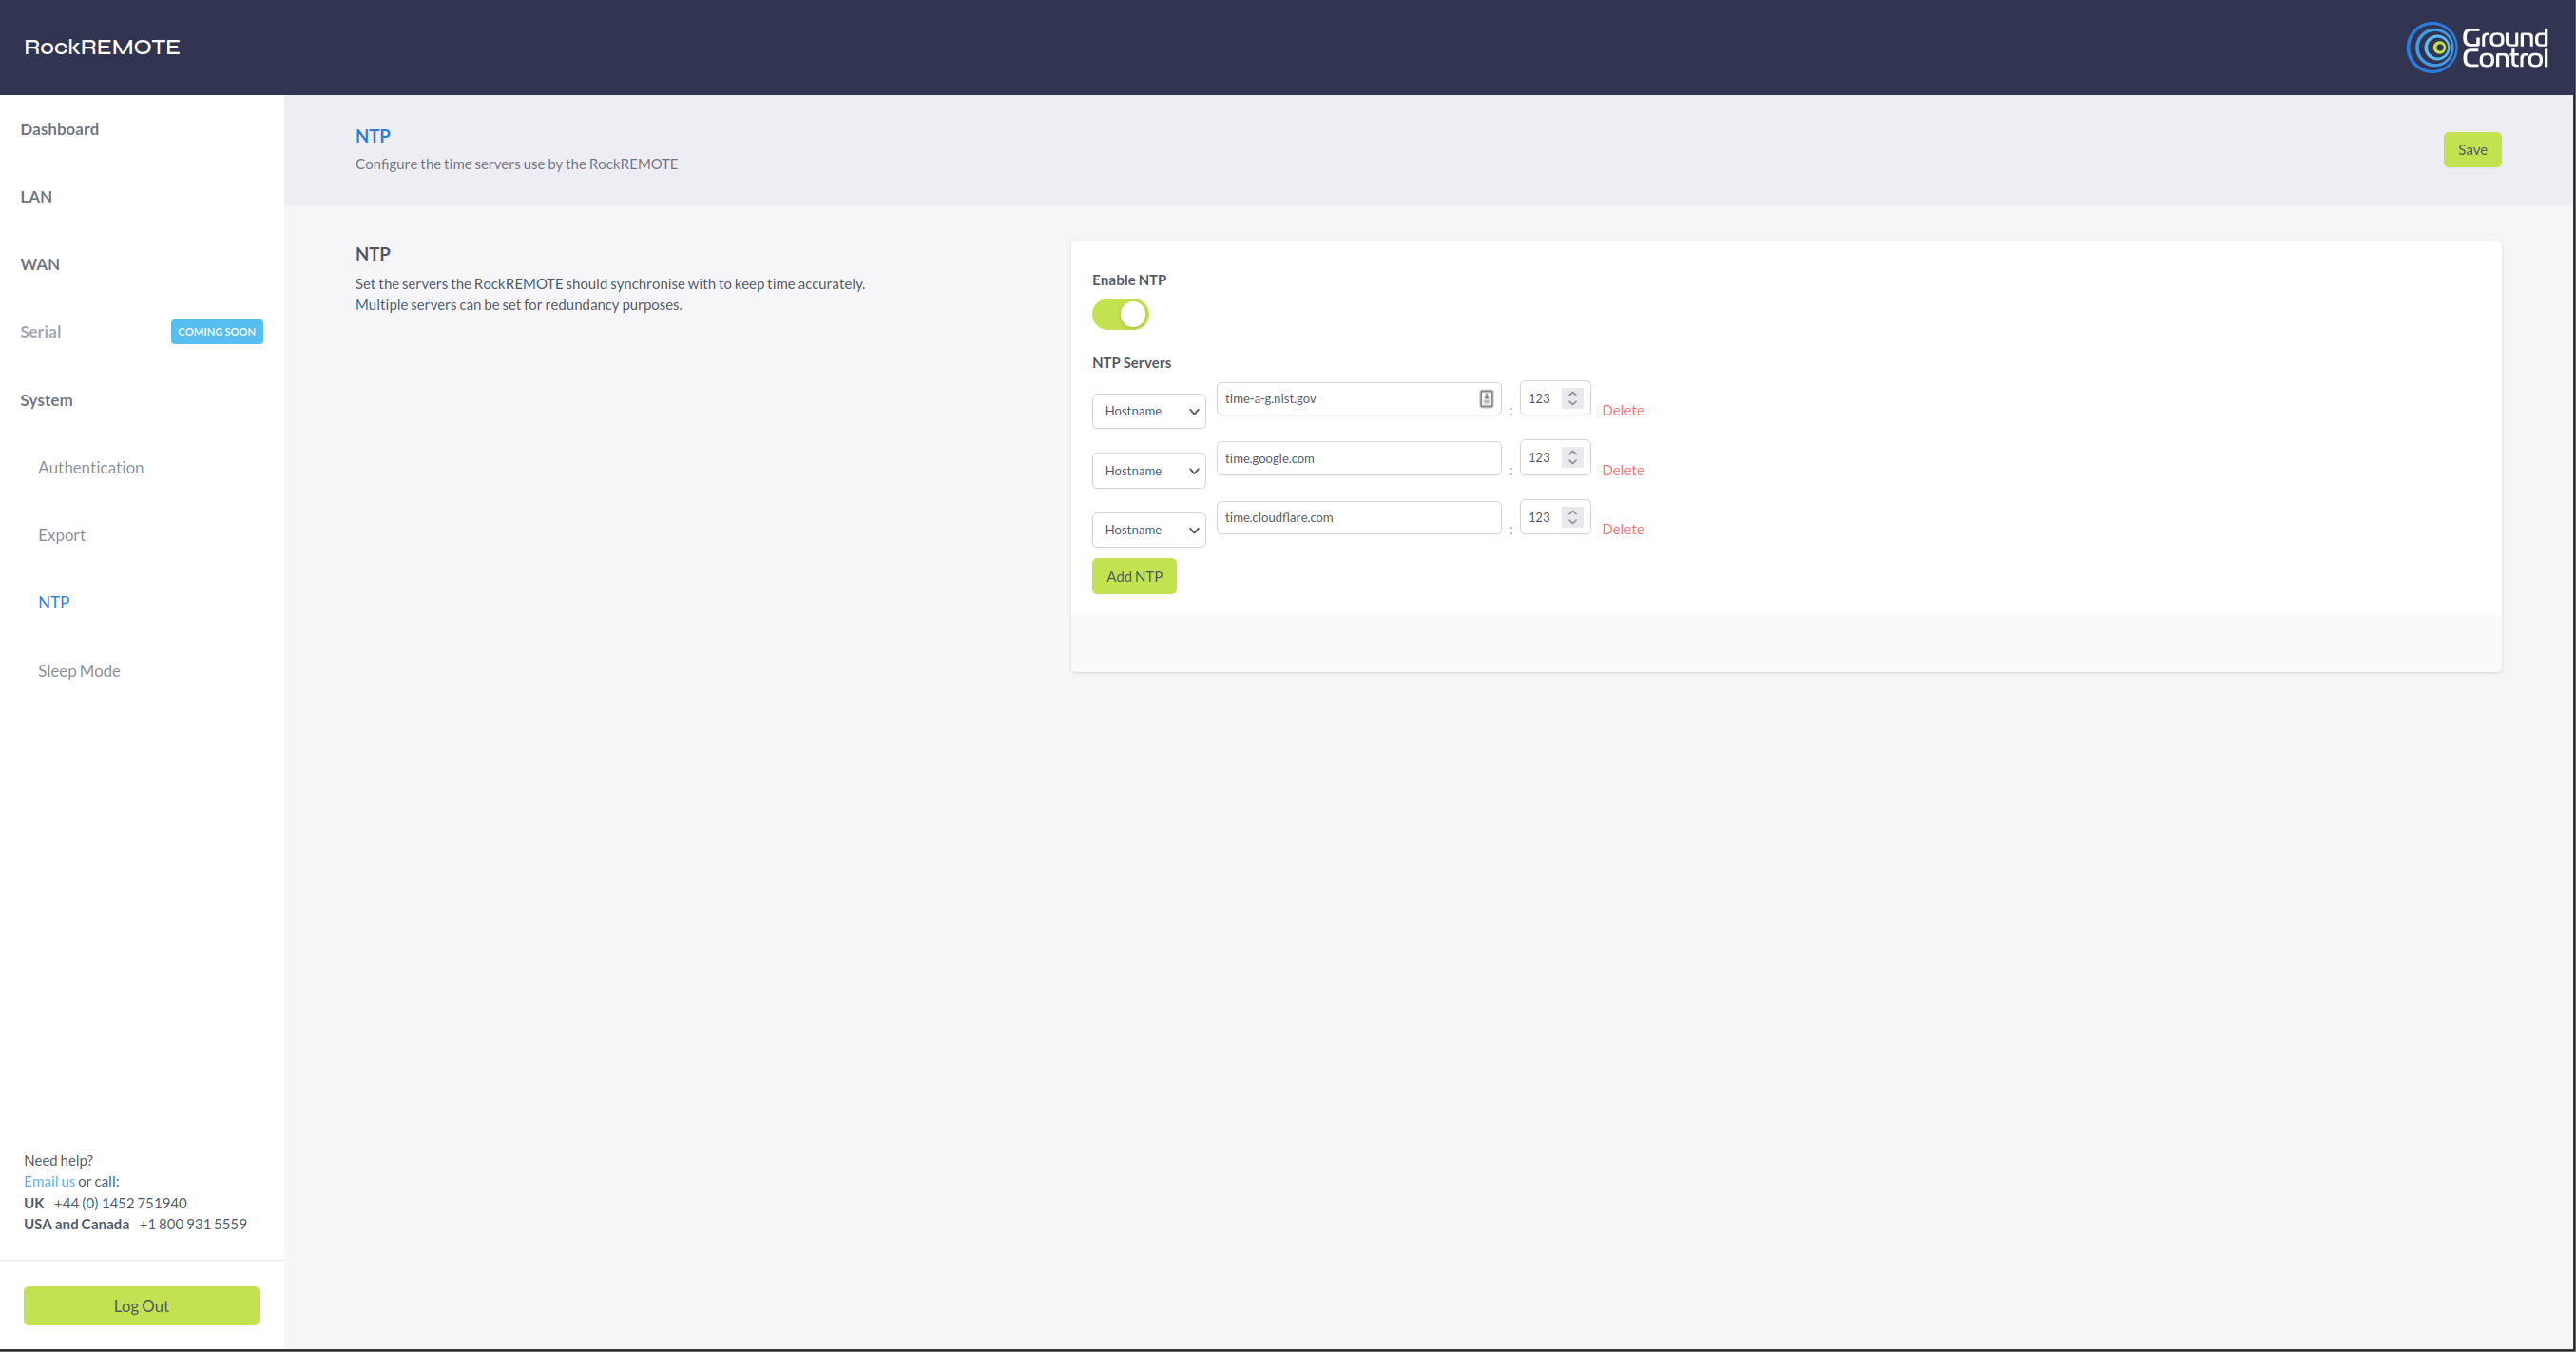Screen dimensions: 2576x1352
Task: Click the blue NTP page heading
Action: tap(372, 136)
